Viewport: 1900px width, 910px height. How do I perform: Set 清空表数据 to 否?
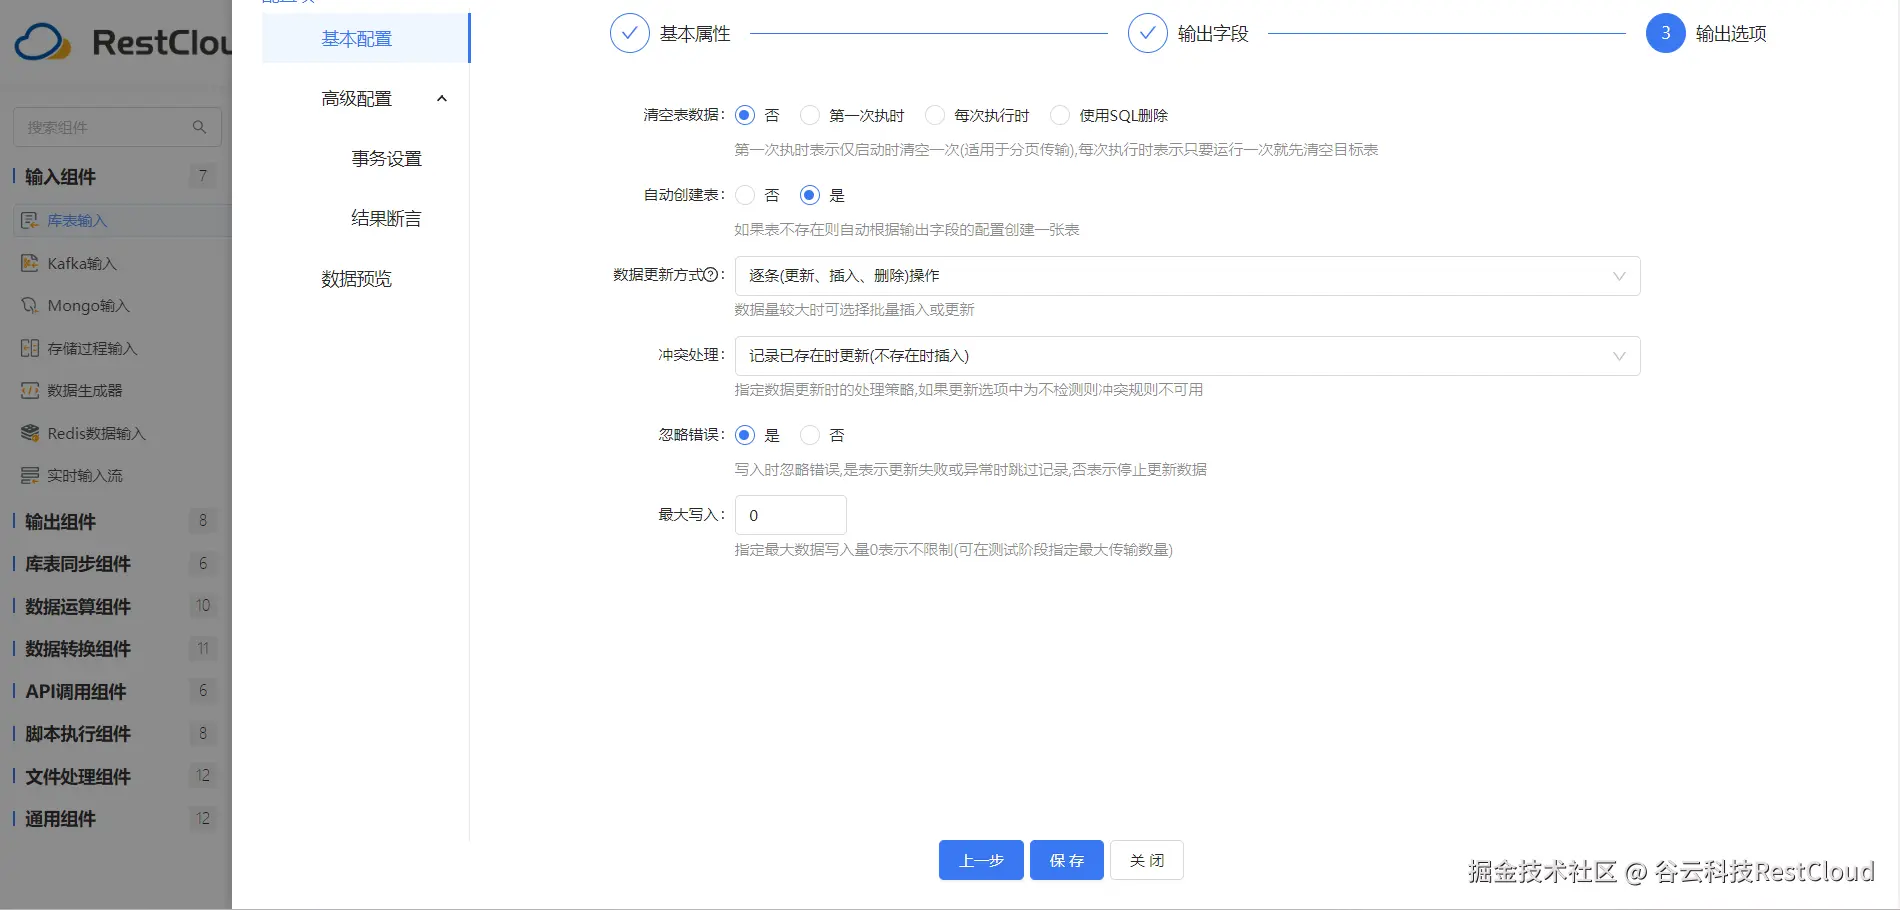coord(745,115)
